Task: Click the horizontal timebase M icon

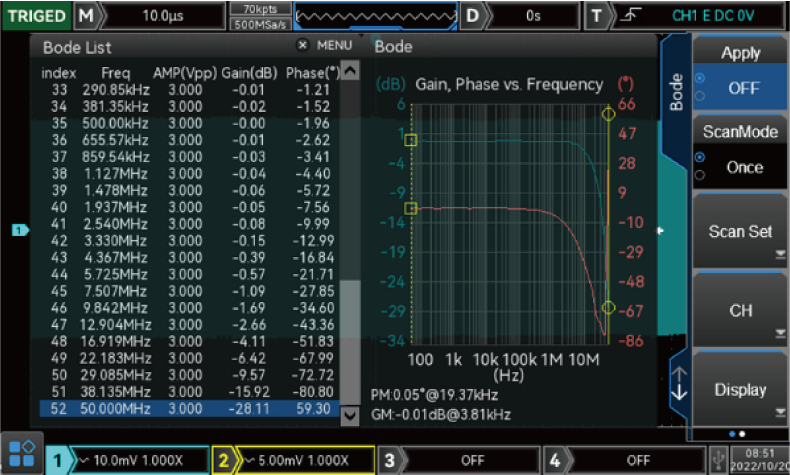Action: point(87,16)
